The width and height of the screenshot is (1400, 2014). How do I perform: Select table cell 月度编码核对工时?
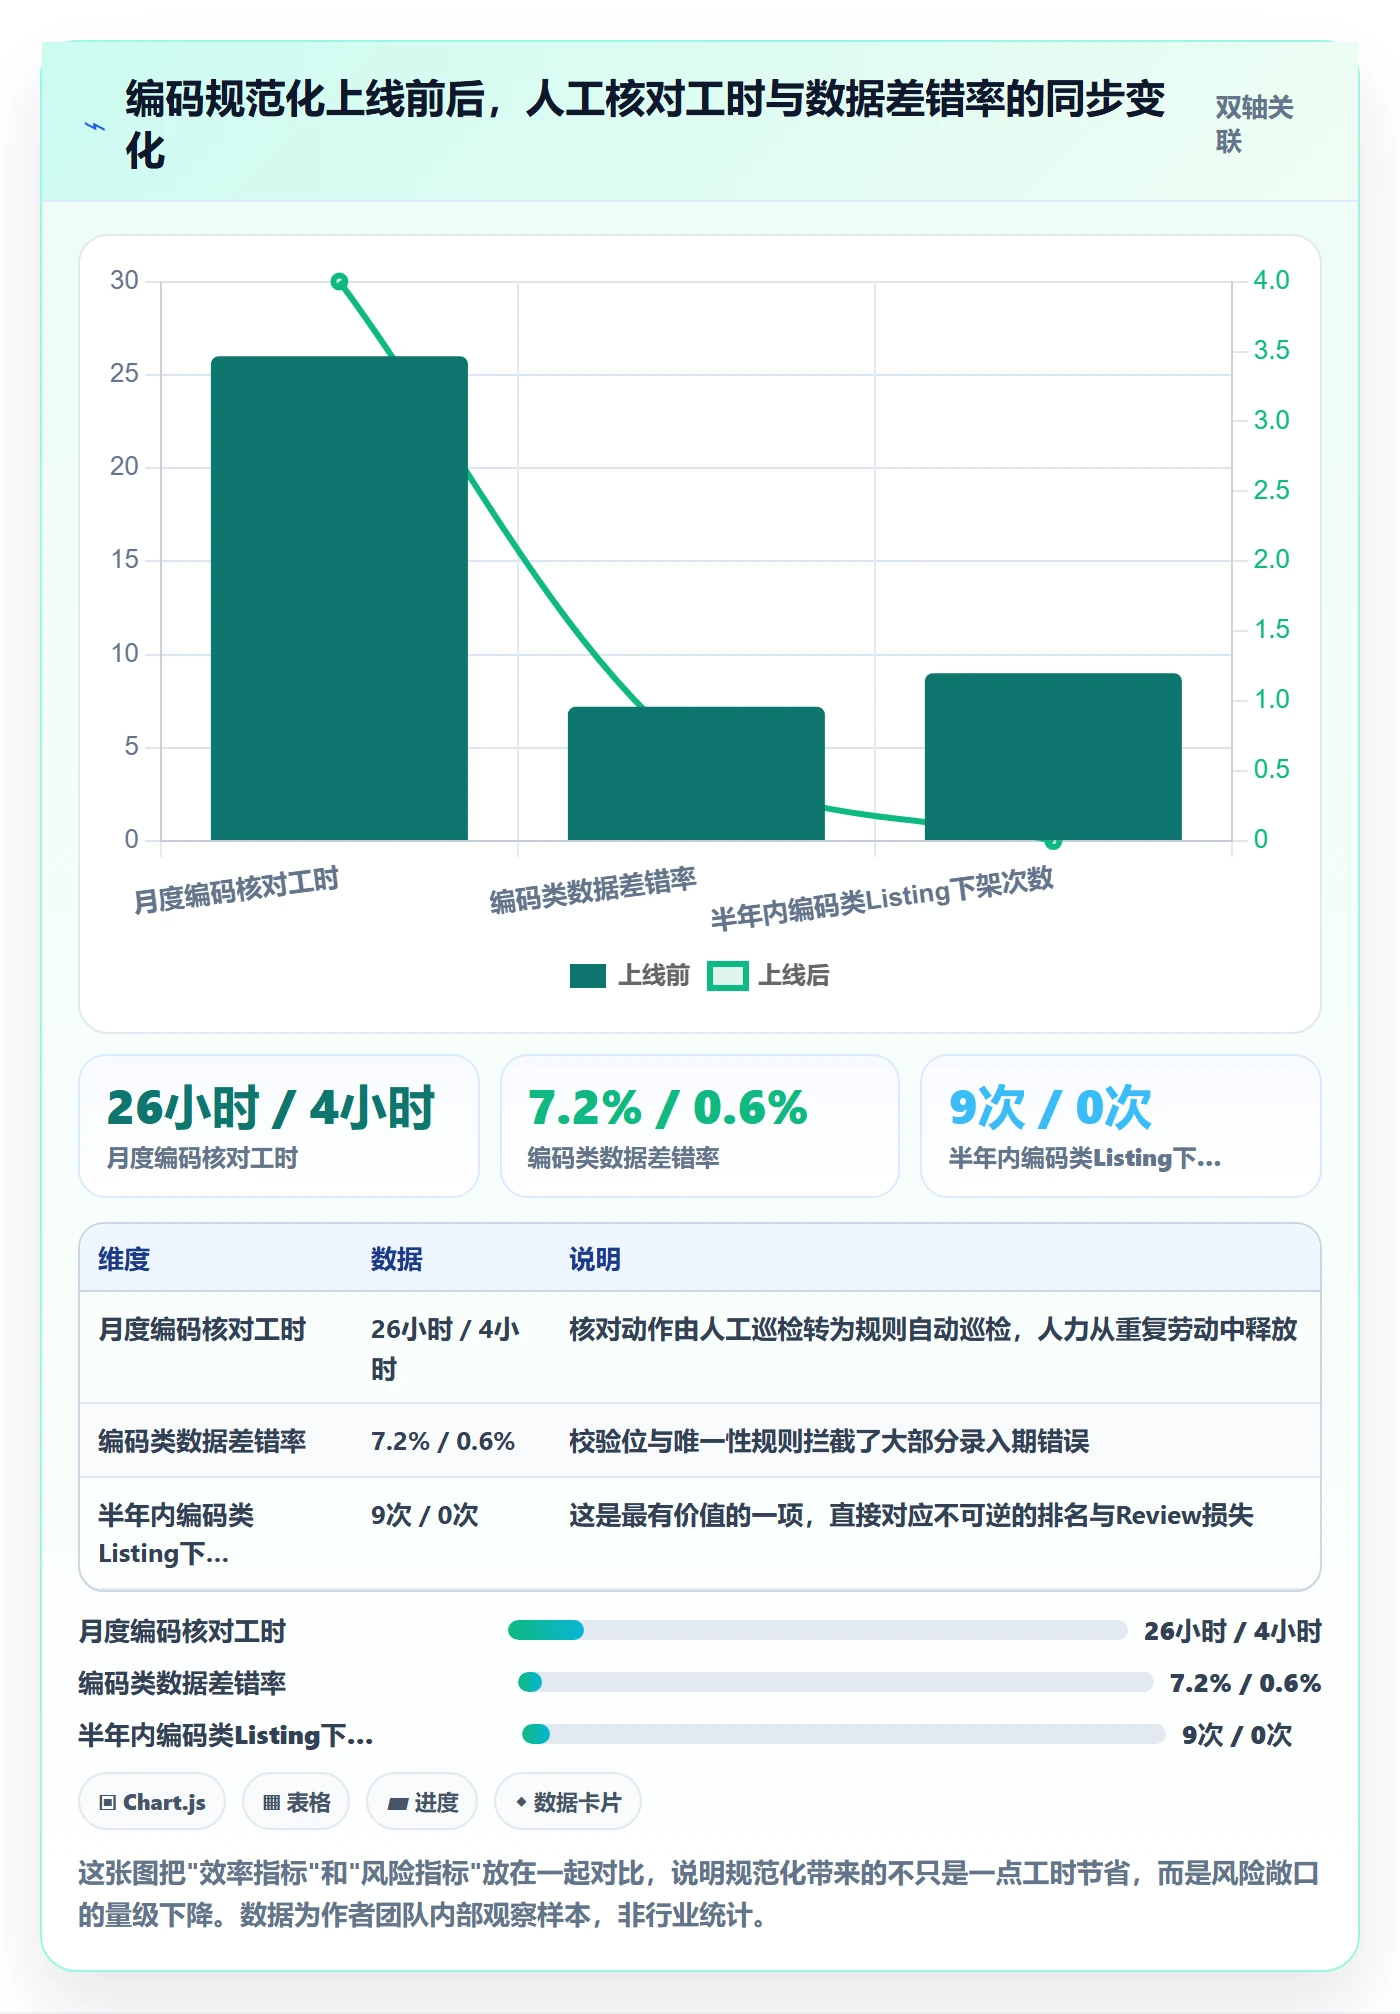tap(202, 1329)
